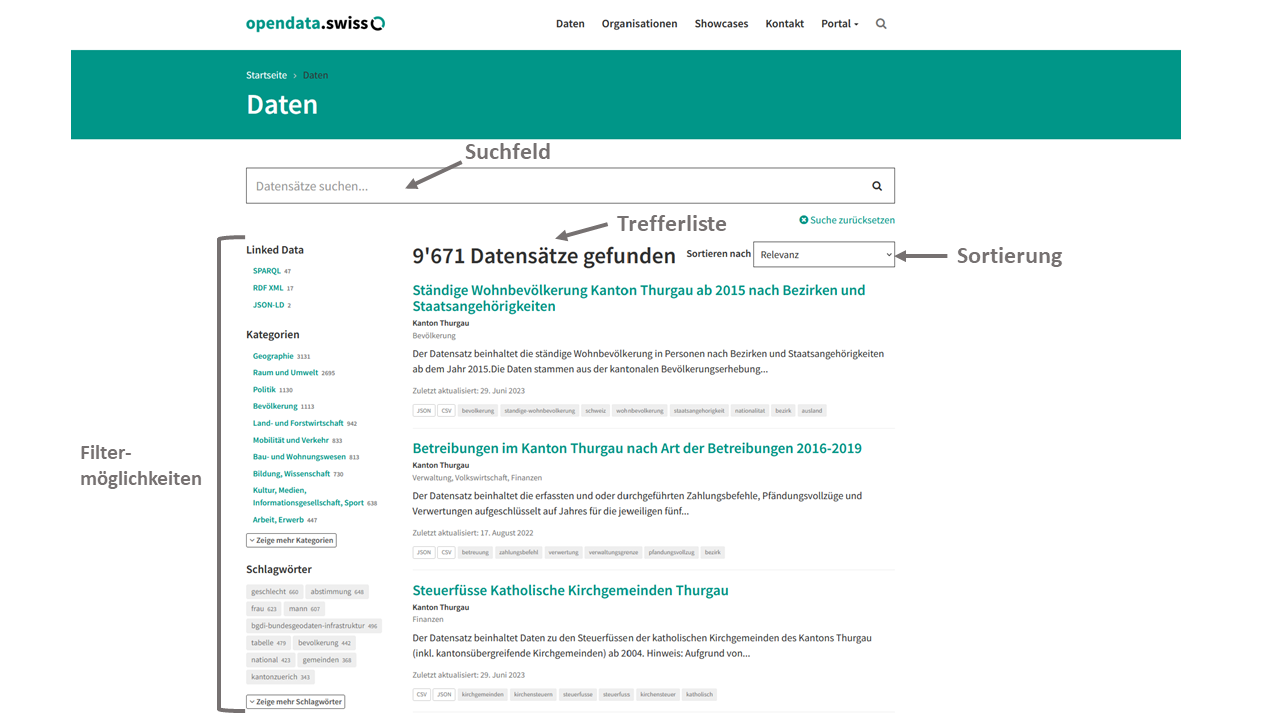Click CSV format badge of Steuerfüsse dataset
The height and width of the screenshot is (720, 1280).
[422, 694]
